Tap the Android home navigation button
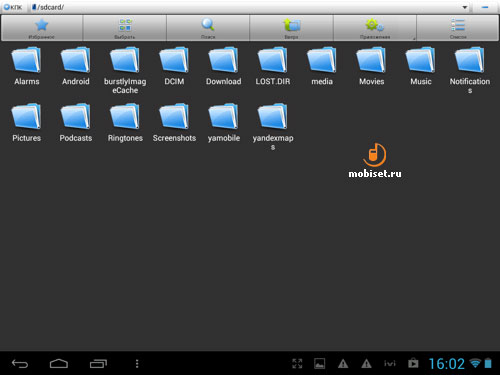The image size is (500, 375). pyautogui.click(x=59, y=363)
